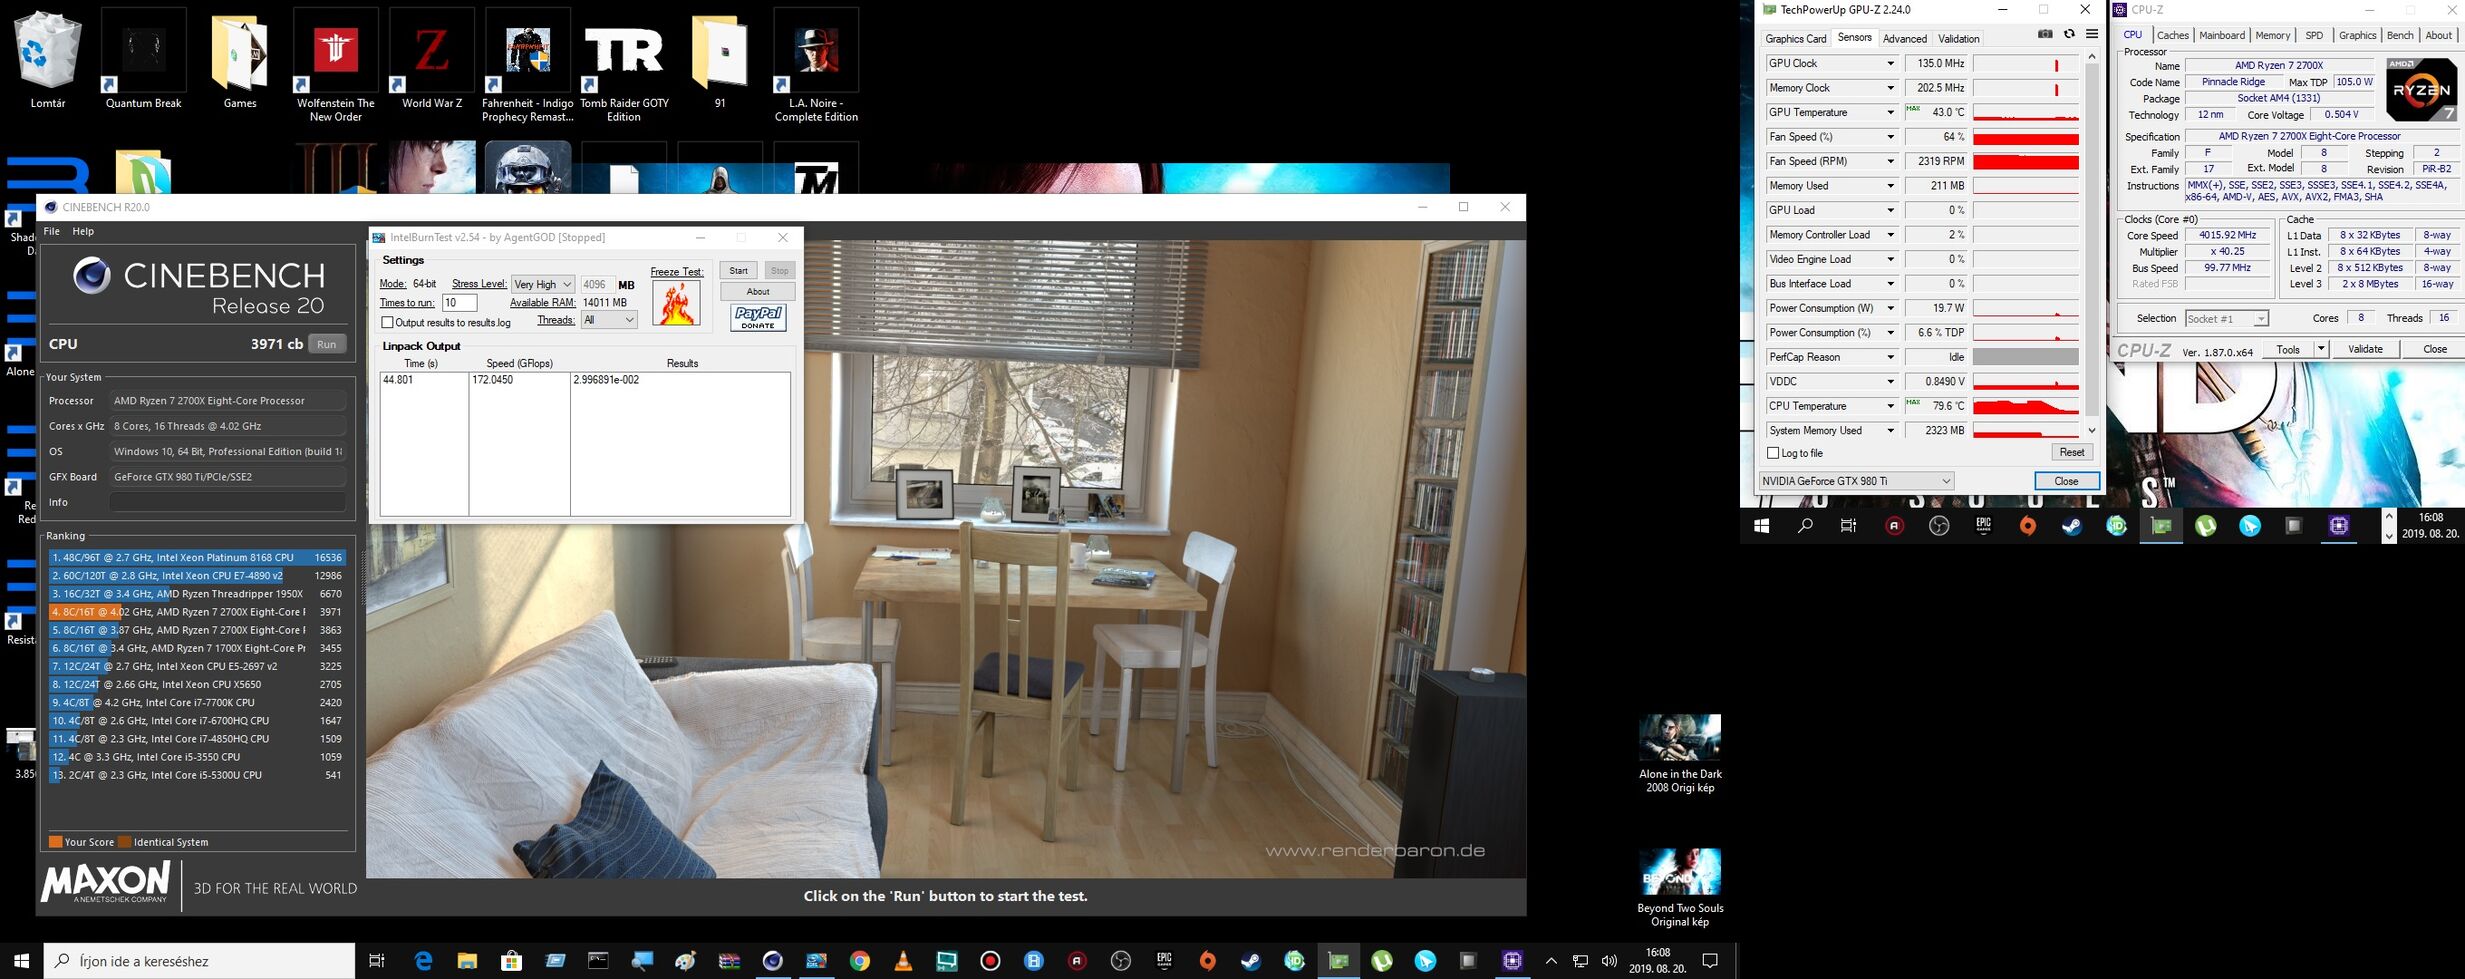This screenshot has height=979, width=2465.
Task: Select L.A. Noire Complete Edition shortcut
Action: click(816, 66)
